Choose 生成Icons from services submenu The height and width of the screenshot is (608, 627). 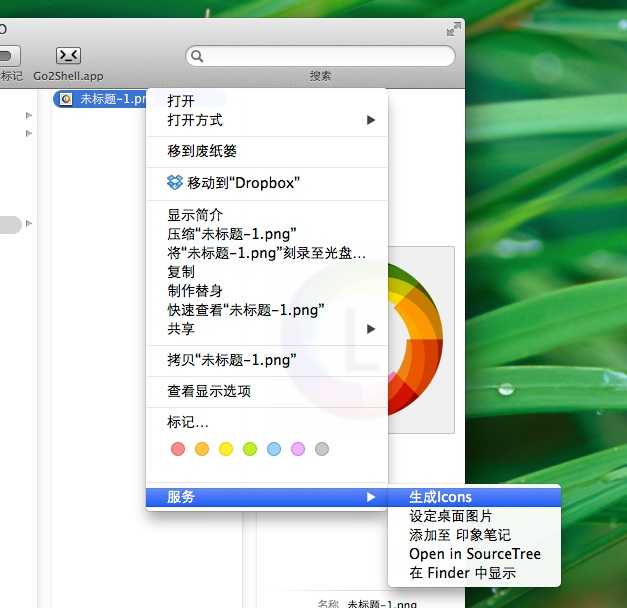click(x=474, y=497)
